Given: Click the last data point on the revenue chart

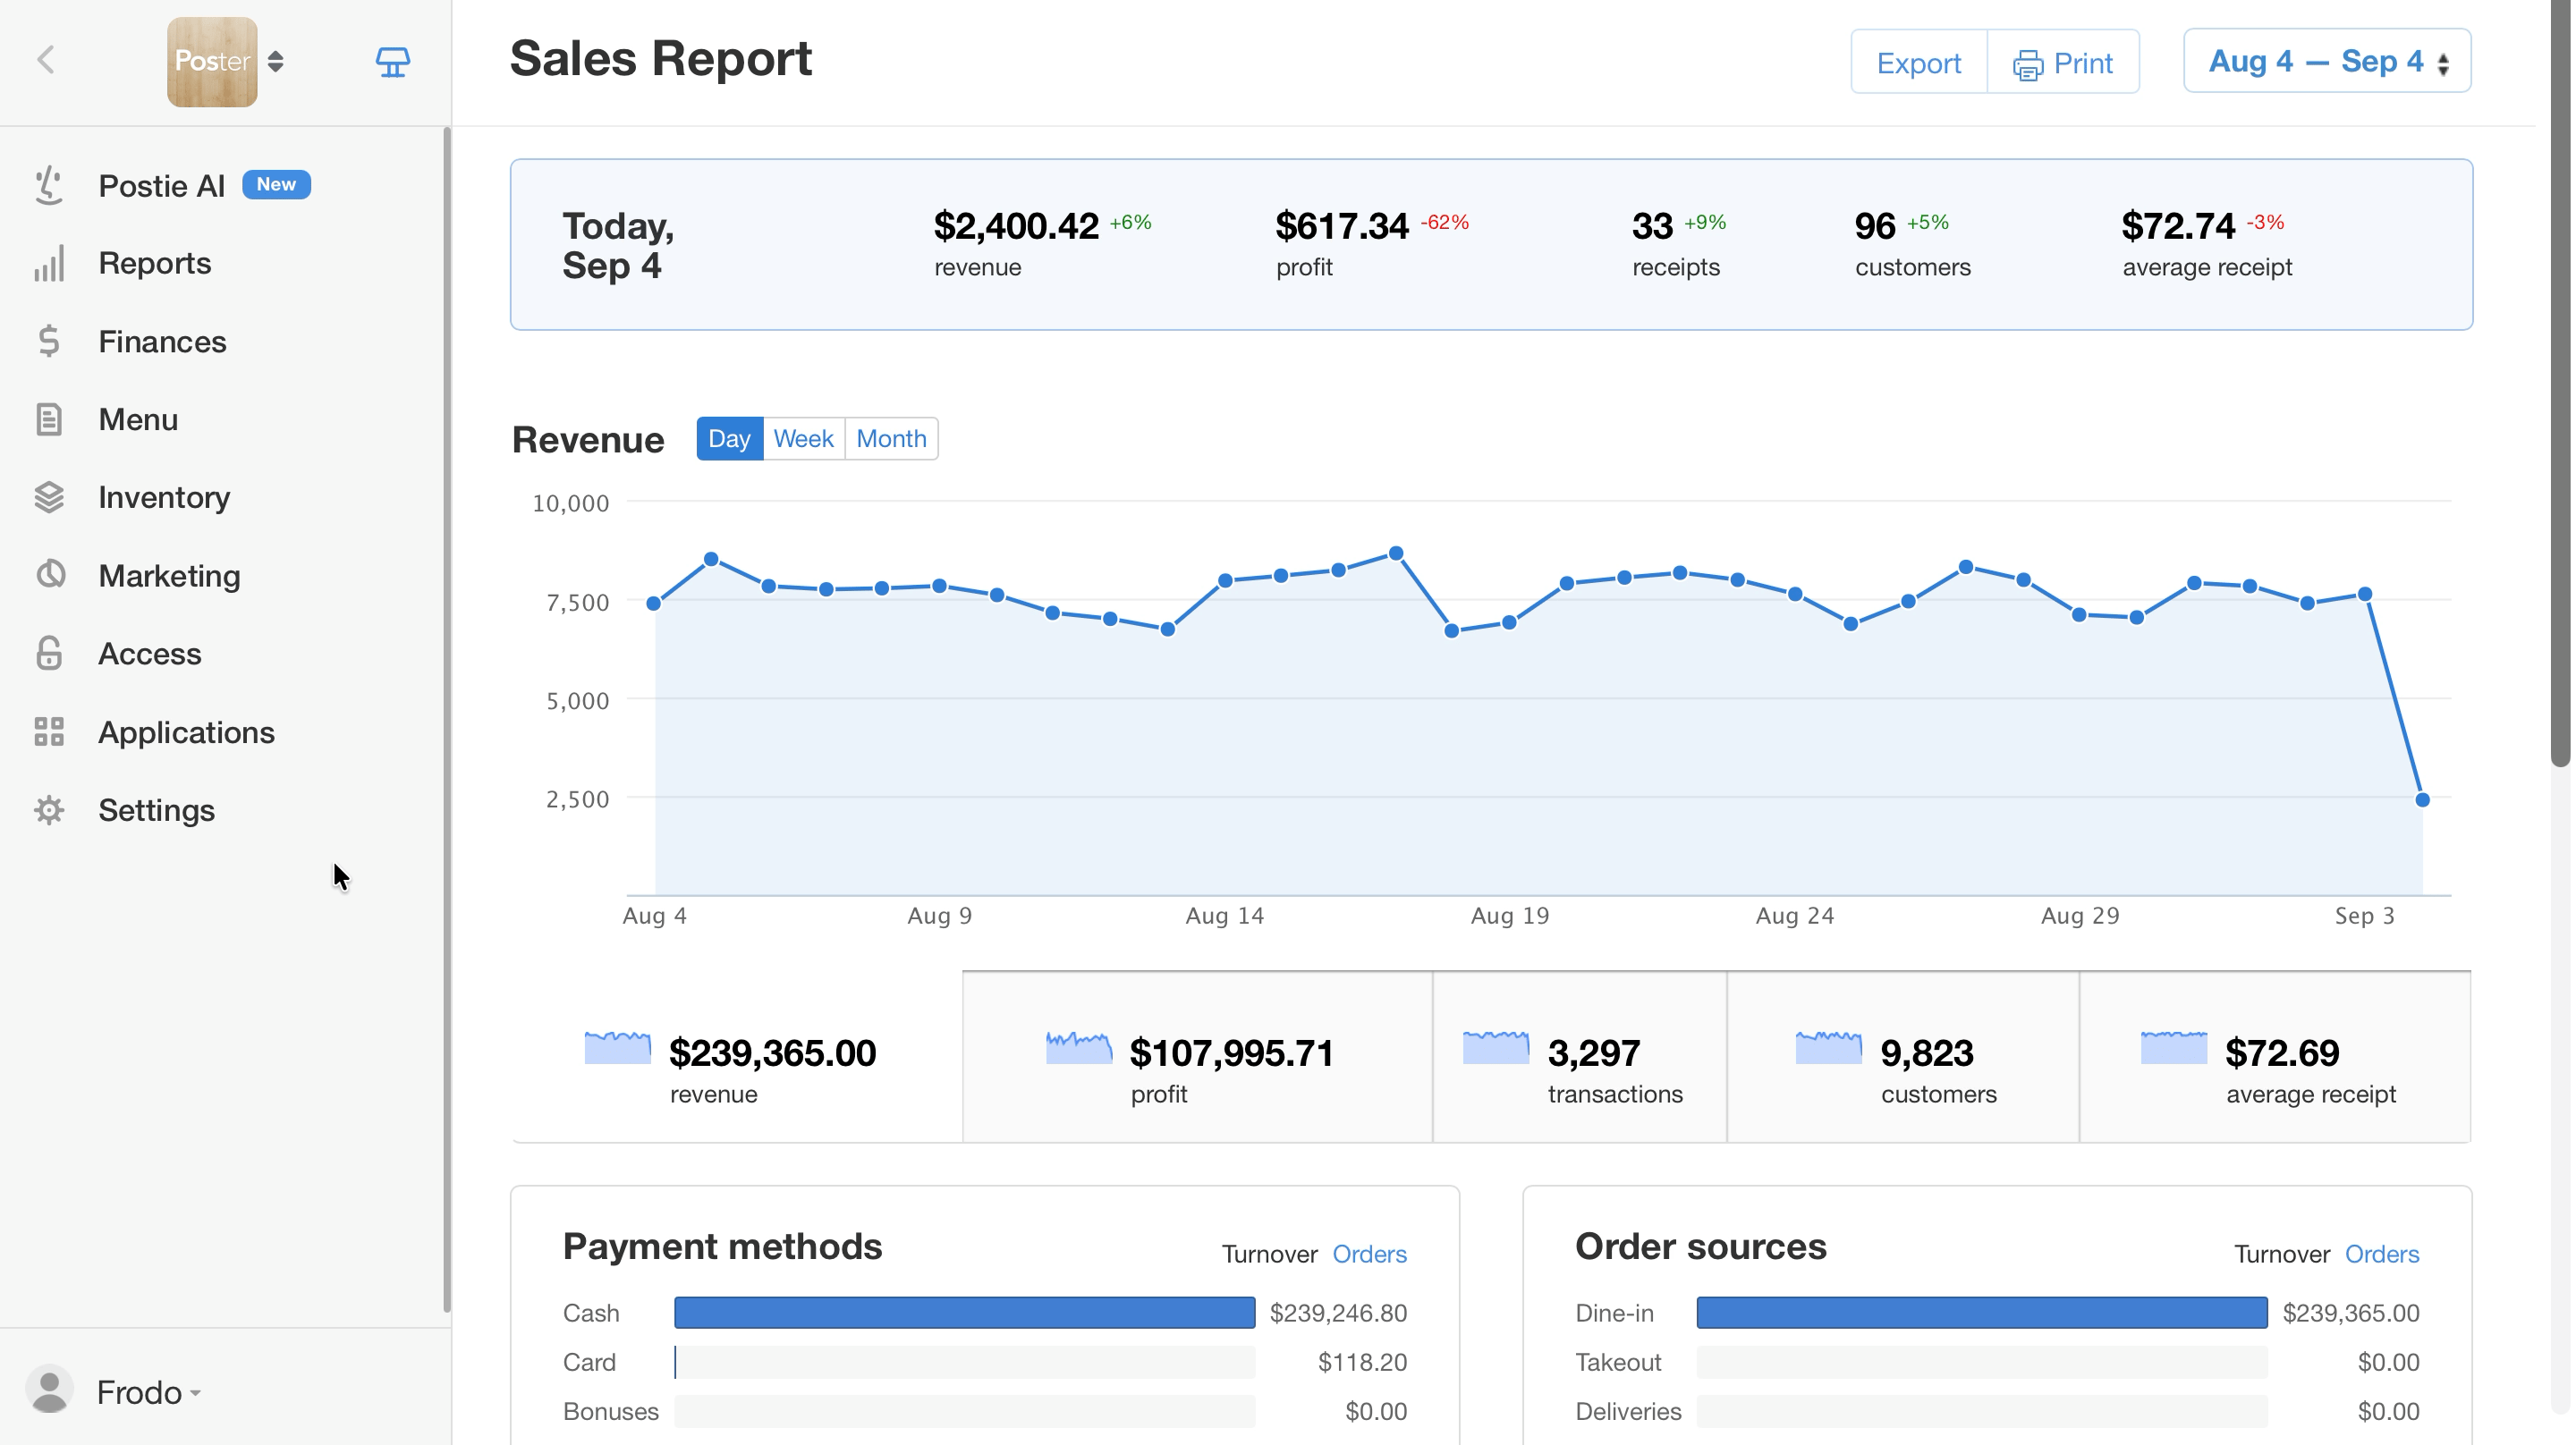Looking at the screenshot, I should coord(2421,799).
